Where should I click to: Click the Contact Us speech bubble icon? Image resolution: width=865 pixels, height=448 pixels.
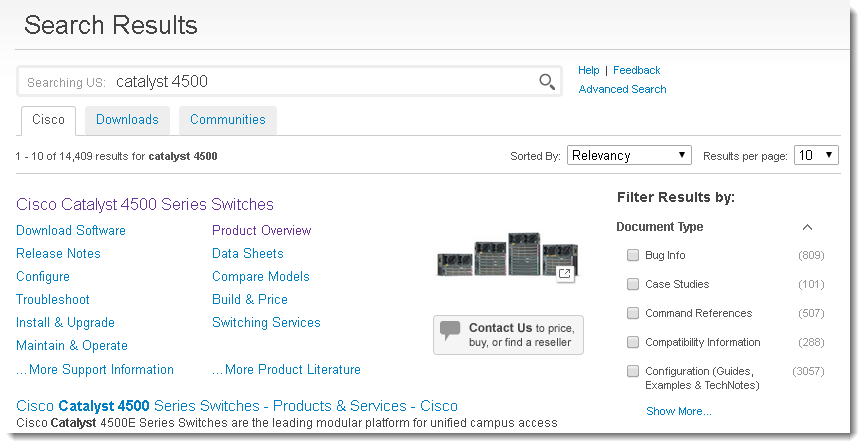tap(450, 330)
